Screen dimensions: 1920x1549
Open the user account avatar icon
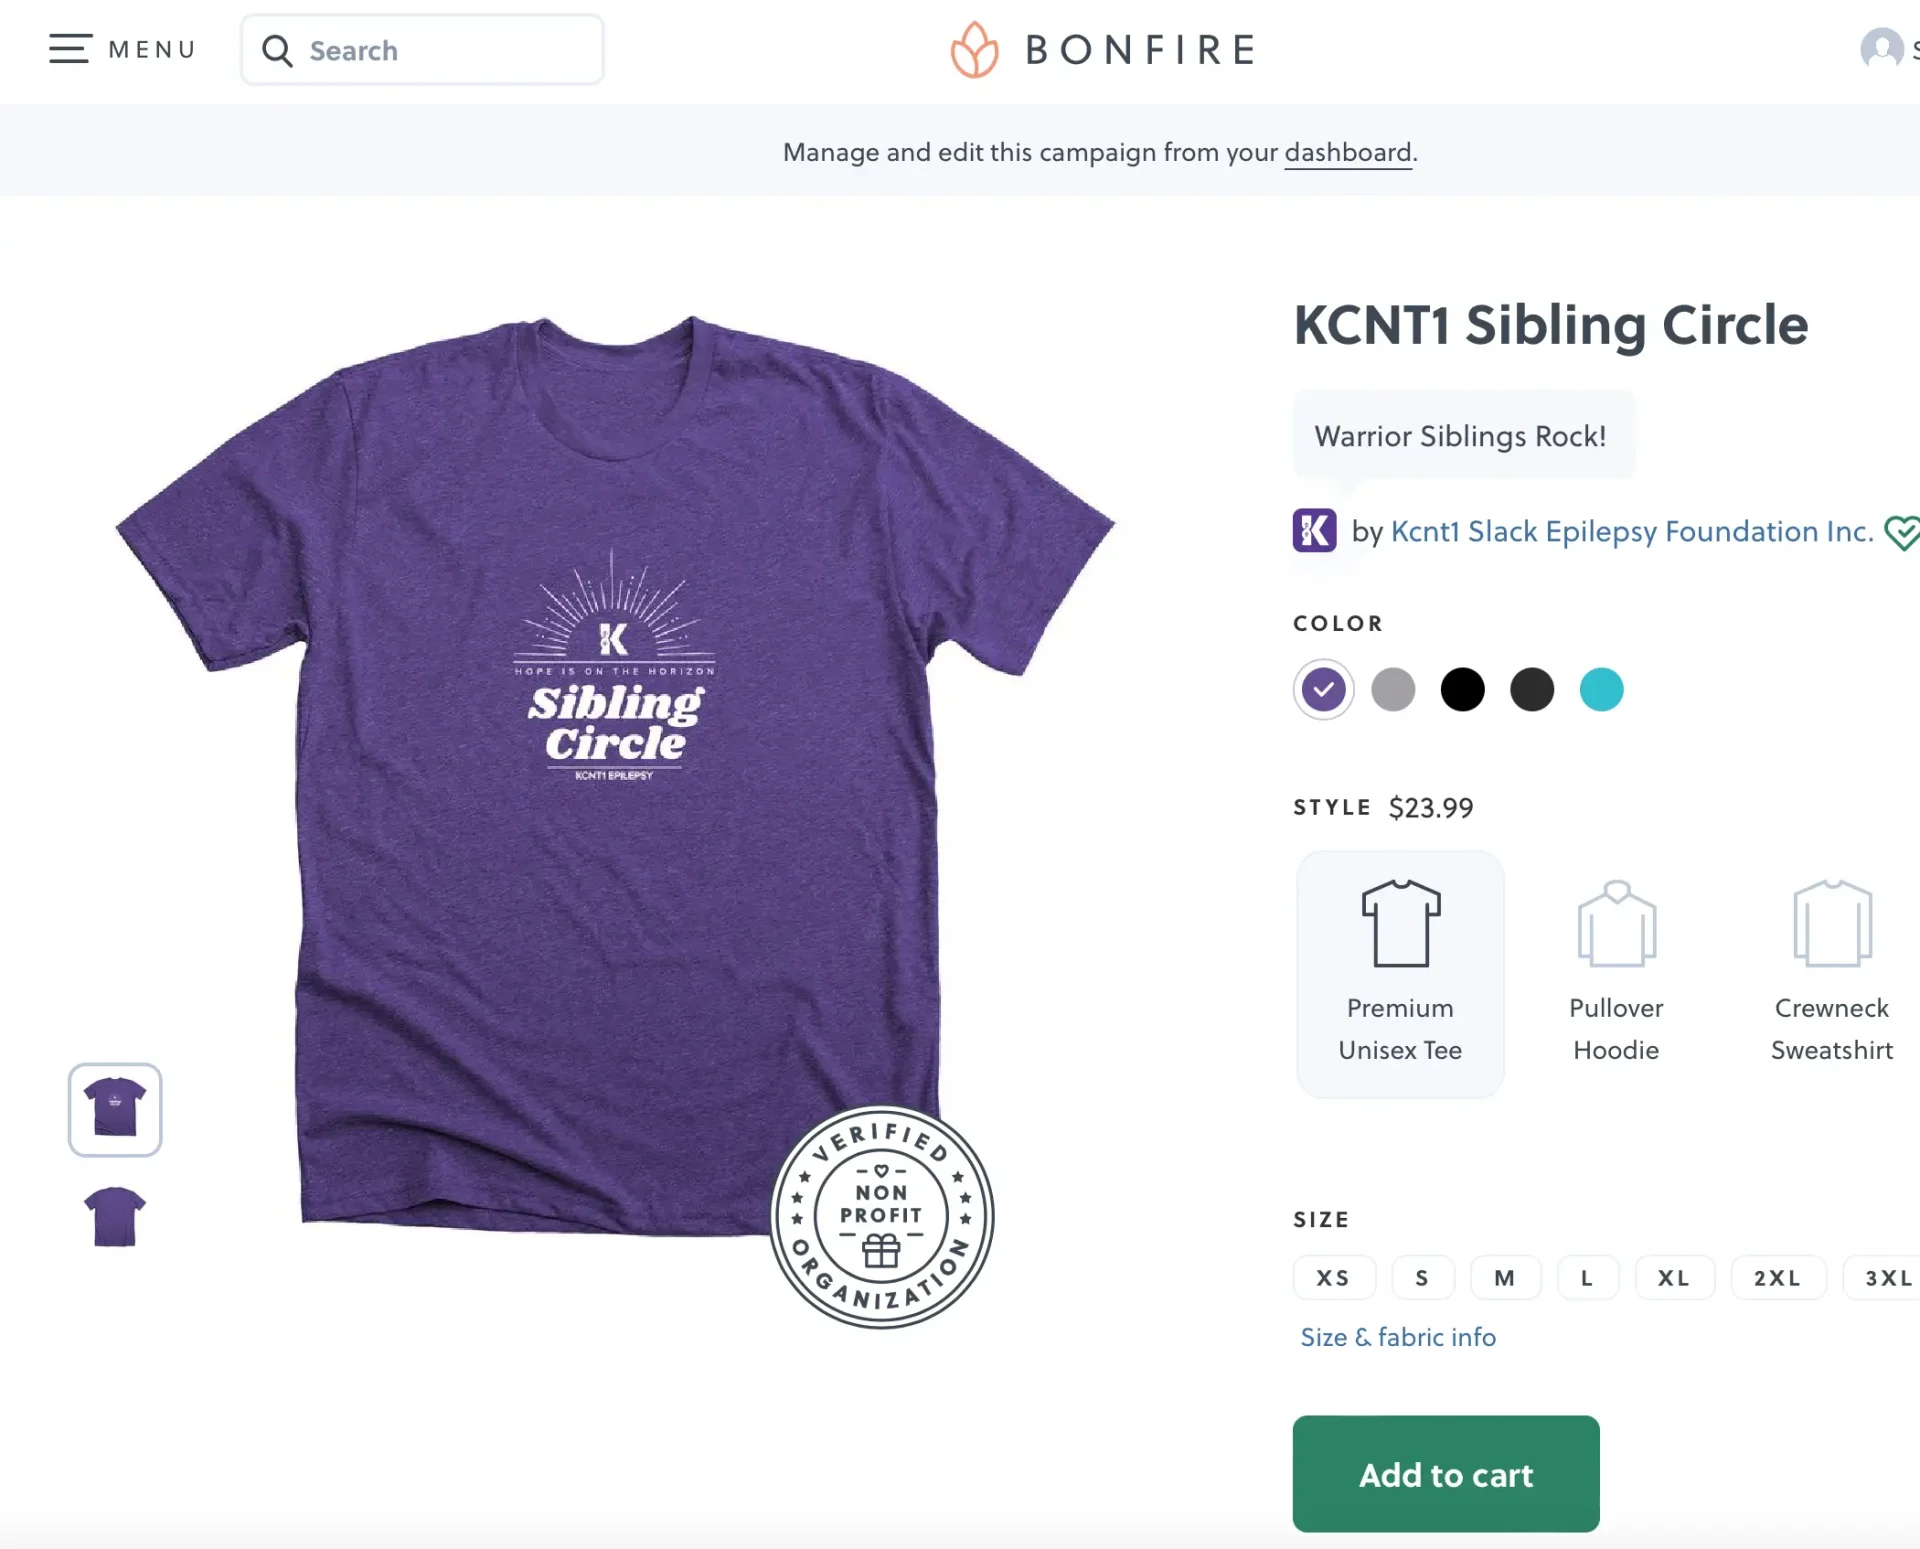coord(1881,49)
